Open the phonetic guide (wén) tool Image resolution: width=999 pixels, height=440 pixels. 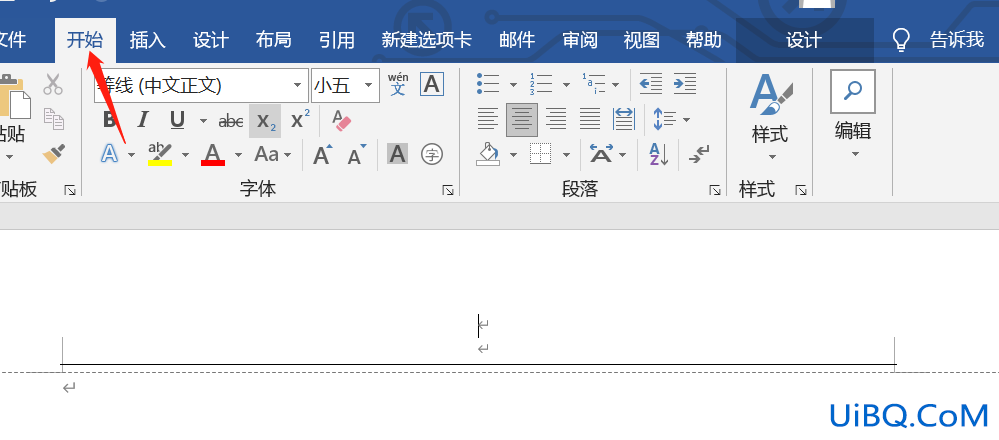click(398, 84)
